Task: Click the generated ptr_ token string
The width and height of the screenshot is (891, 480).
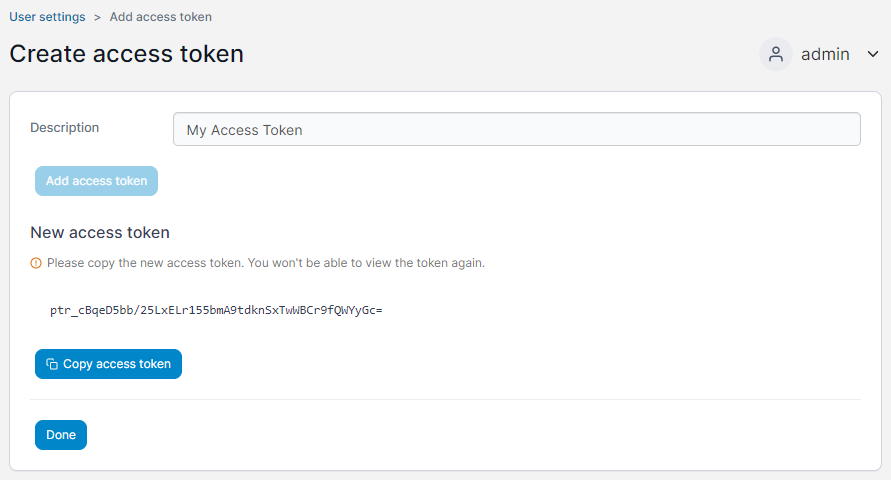Action: [x=216, y=310]
